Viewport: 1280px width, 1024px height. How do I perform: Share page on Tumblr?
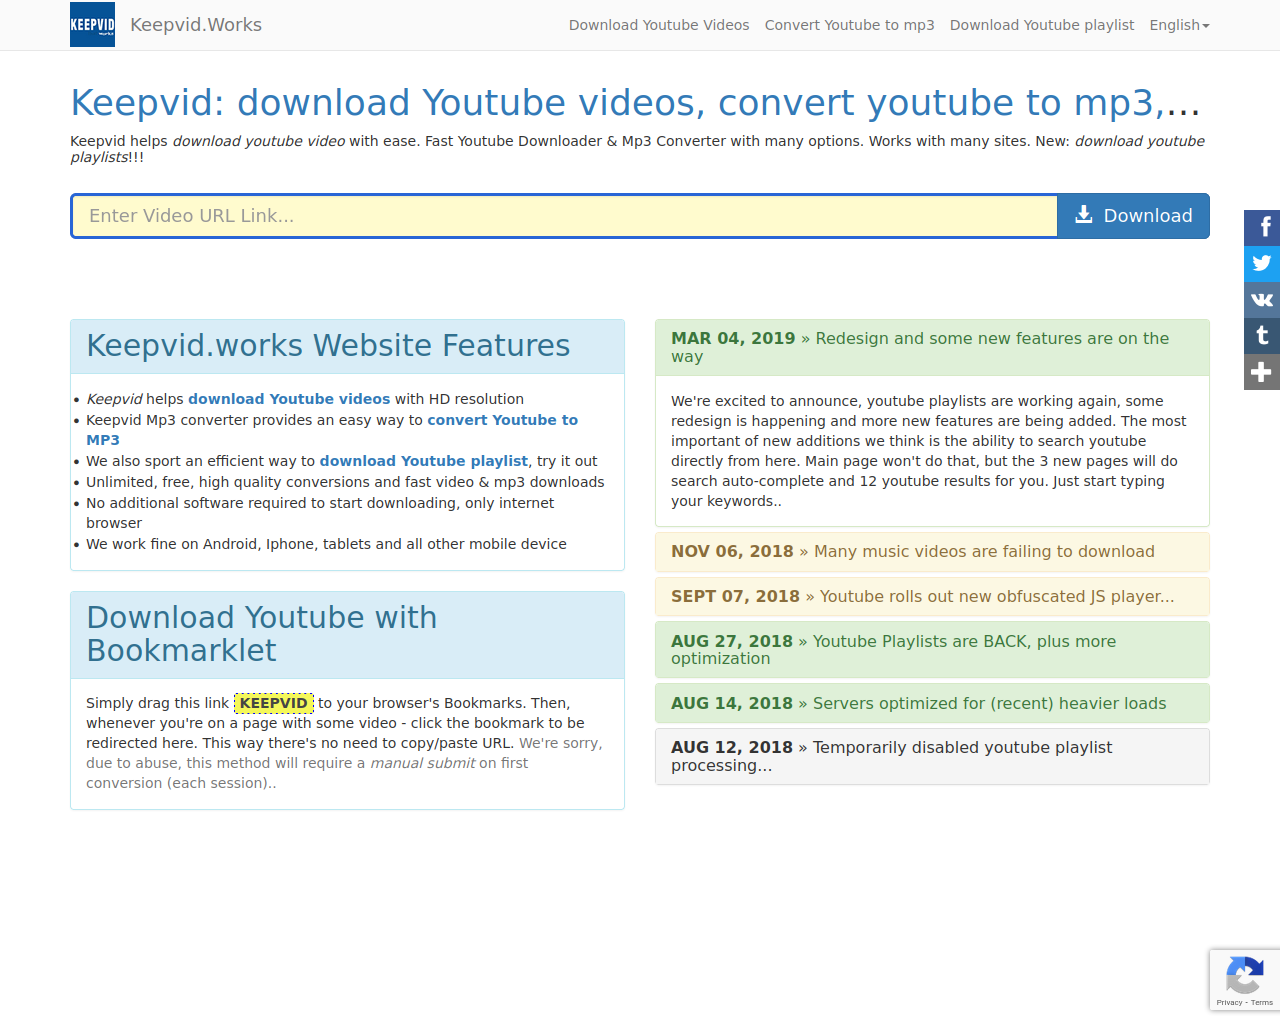tap(1262, 335)
